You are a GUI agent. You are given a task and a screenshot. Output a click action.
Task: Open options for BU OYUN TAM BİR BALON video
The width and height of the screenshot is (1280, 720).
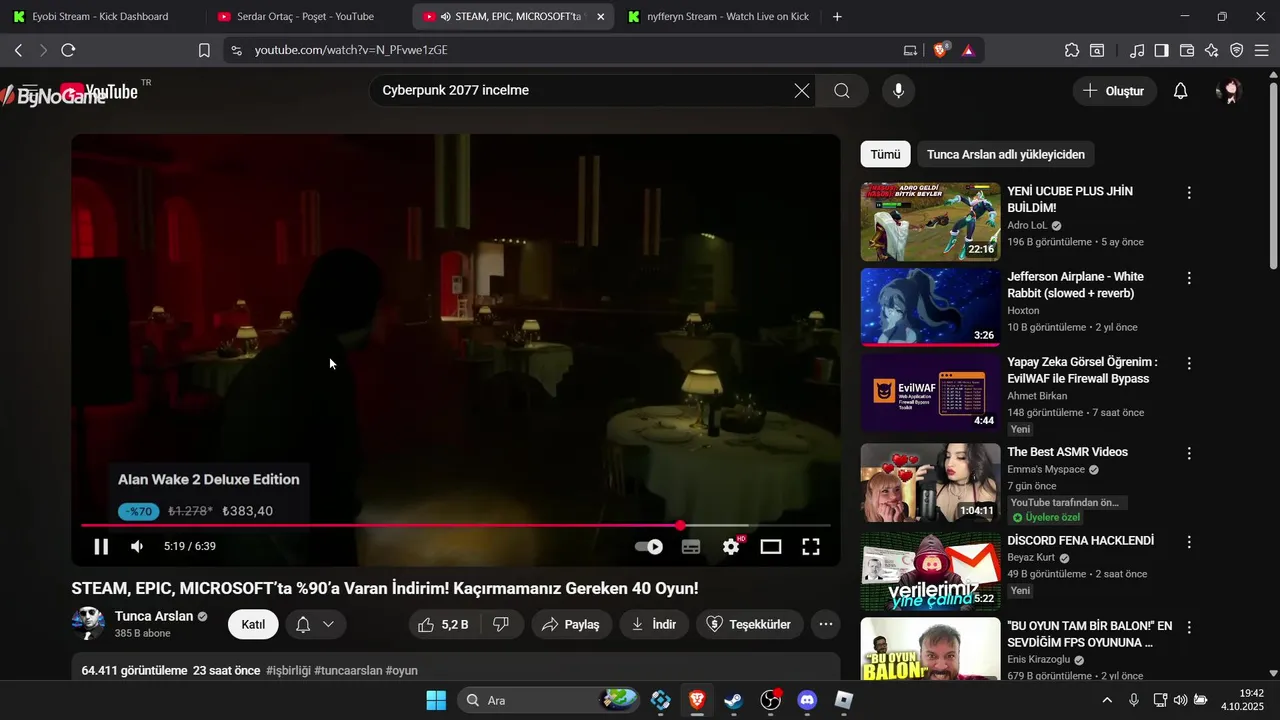coord(1189,627)
